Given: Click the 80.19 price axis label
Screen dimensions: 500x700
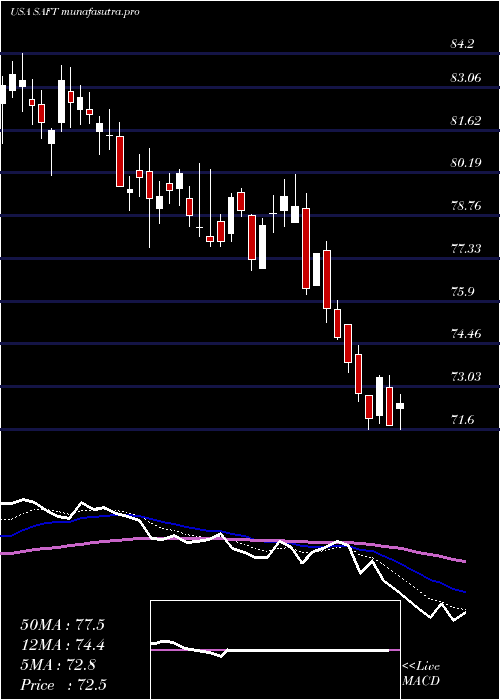Looking at the screenshot, I should pyautogui.click(x=467, y=162).
